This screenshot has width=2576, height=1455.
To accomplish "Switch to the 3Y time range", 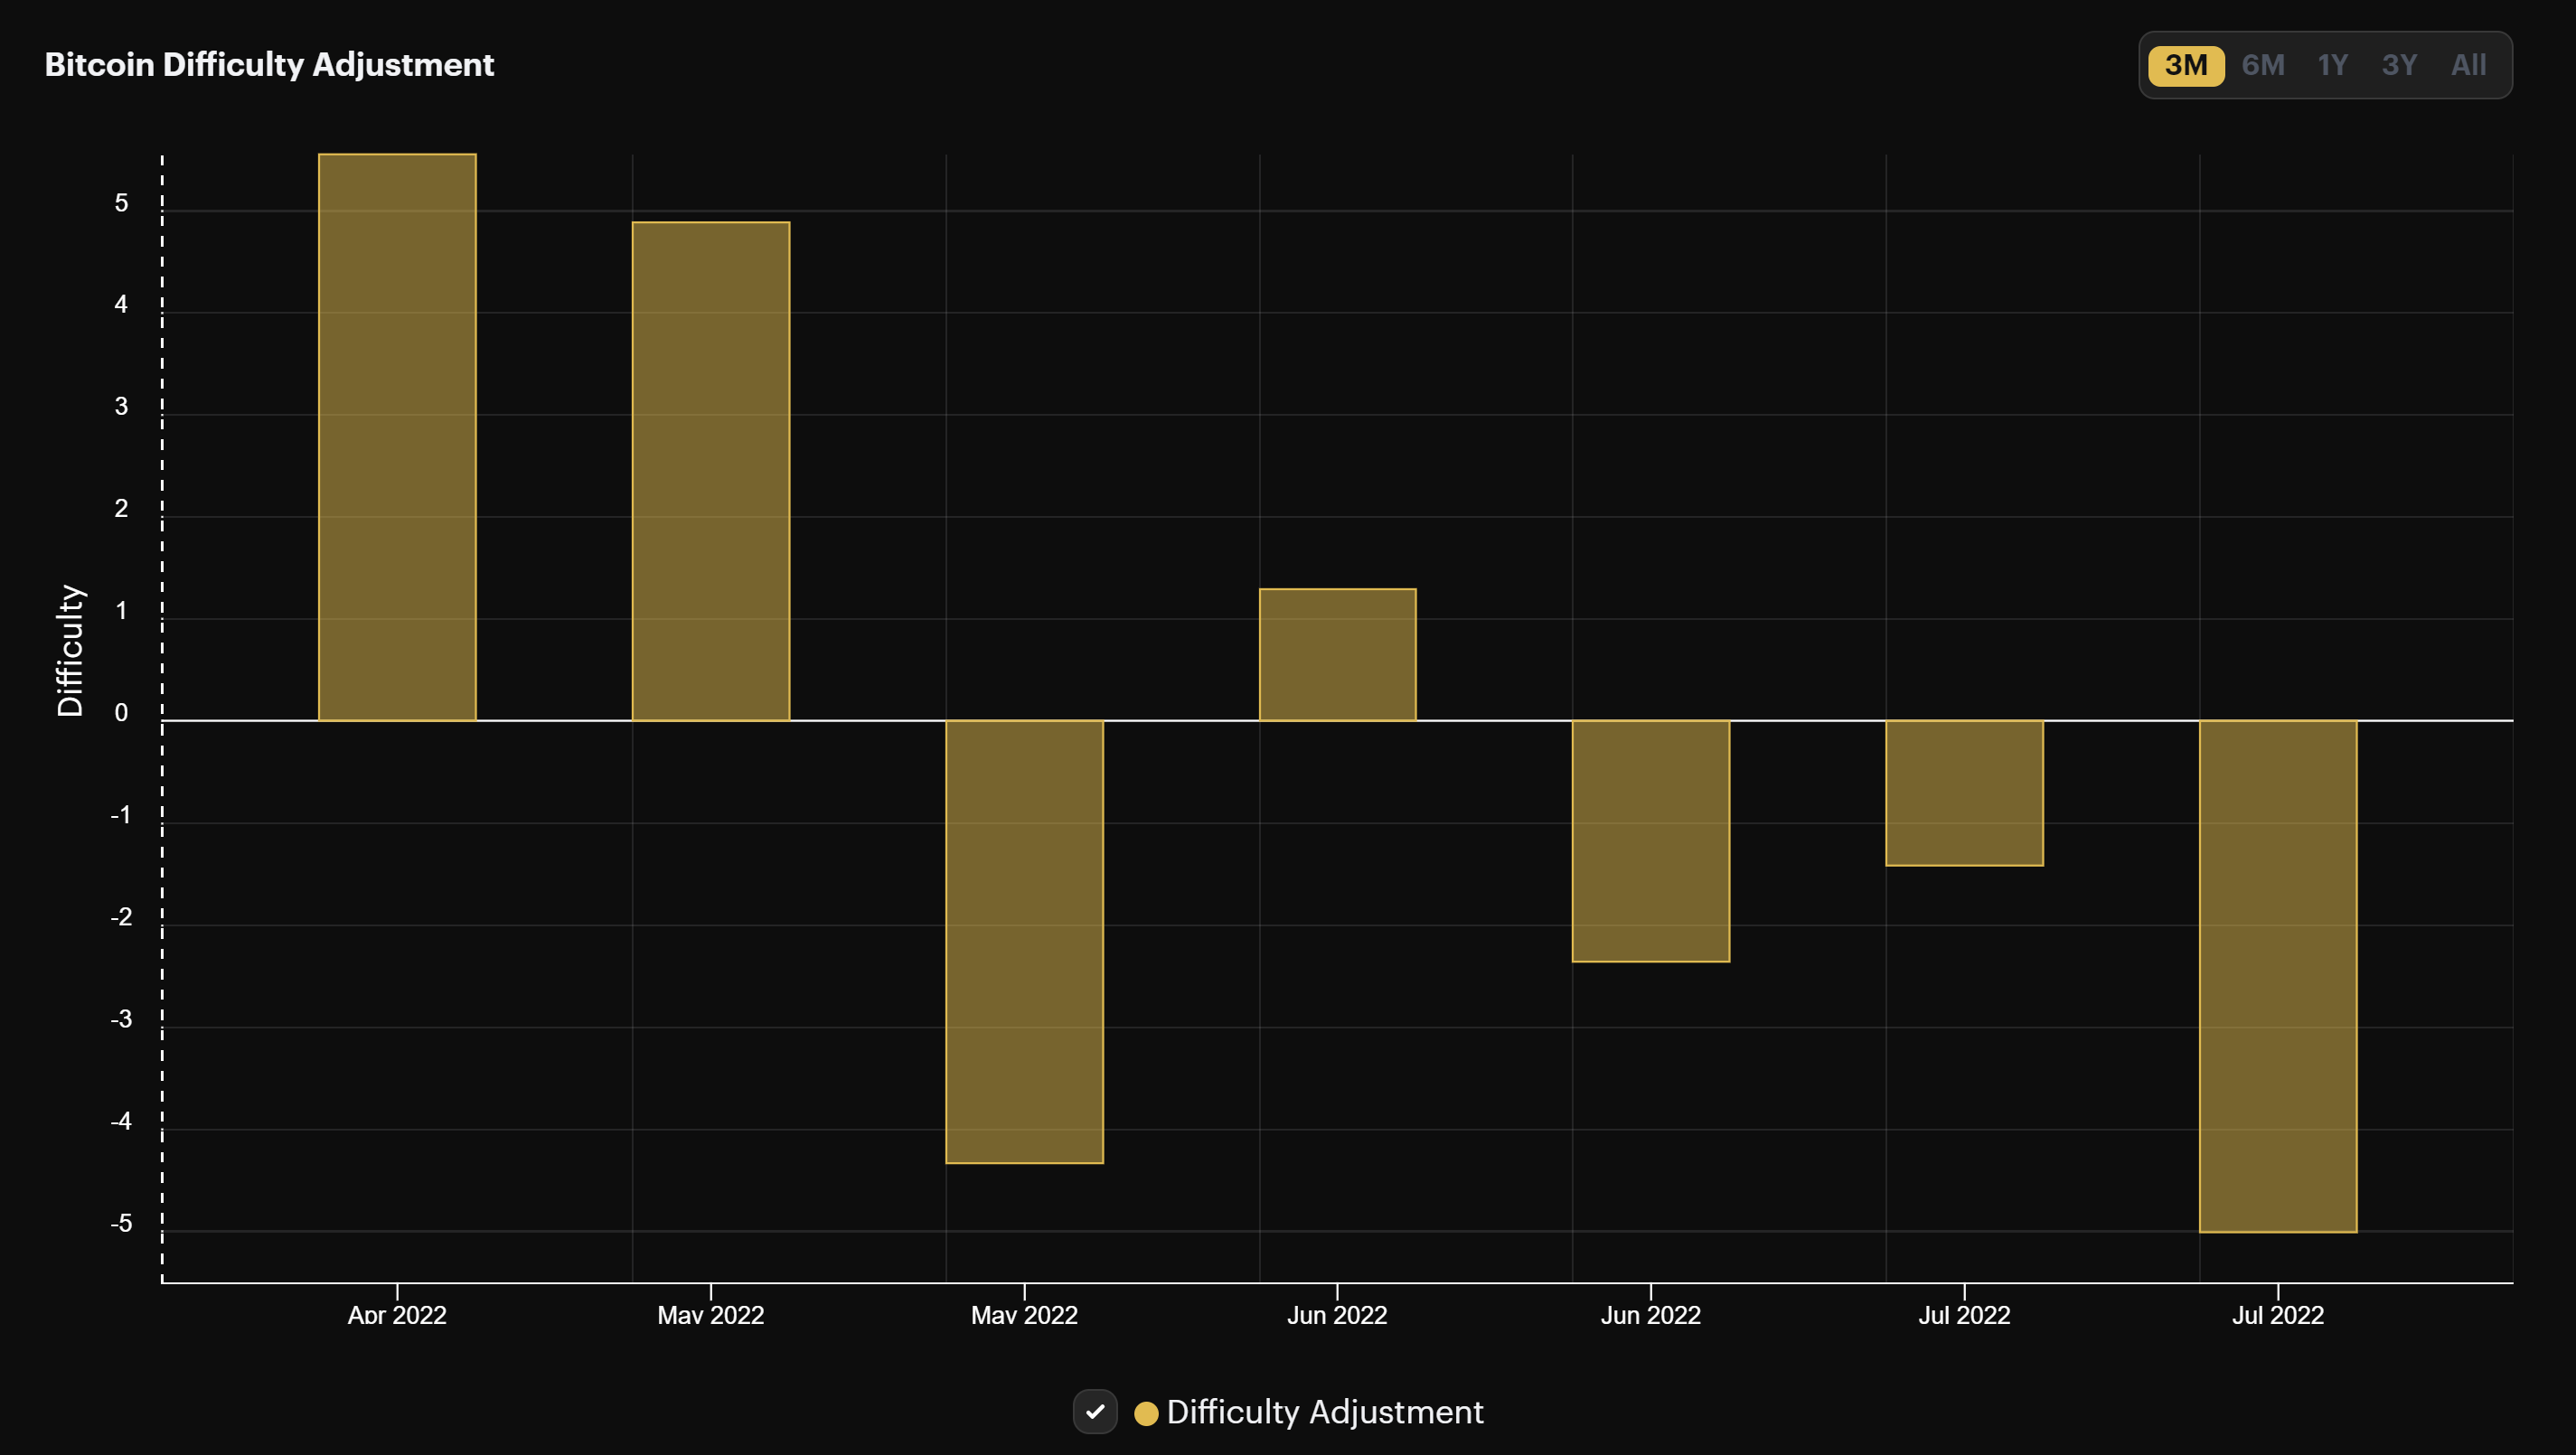I will [x=2399, y=65].
